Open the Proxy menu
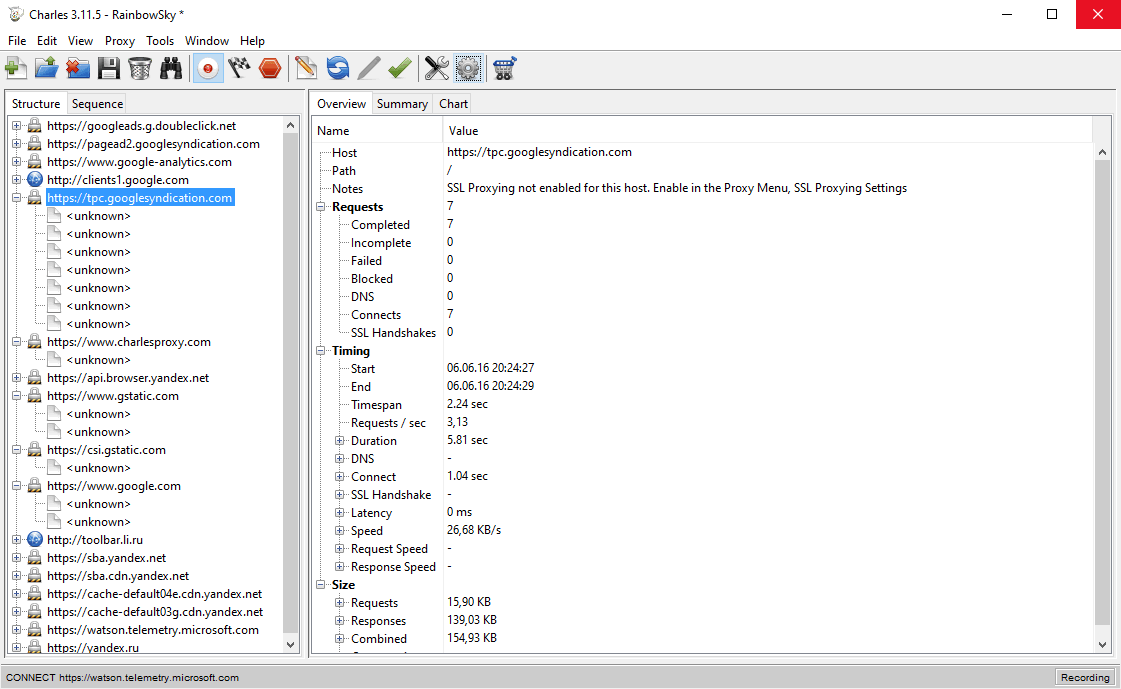This screenshot has width=1121, height=689. tap(119, 41)
